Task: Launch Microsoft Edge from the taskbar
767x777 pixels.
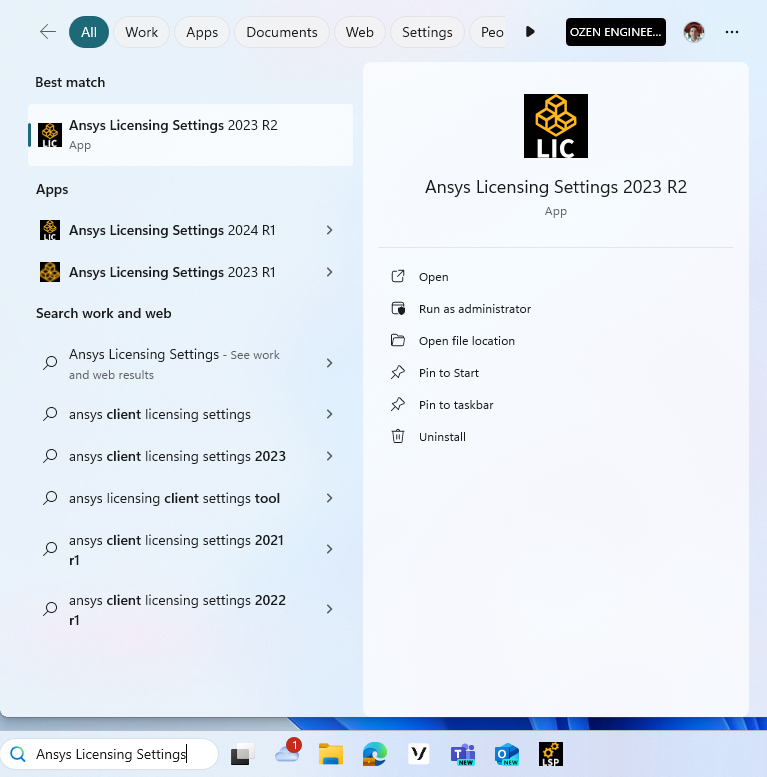Action: (x=374, y=754)
